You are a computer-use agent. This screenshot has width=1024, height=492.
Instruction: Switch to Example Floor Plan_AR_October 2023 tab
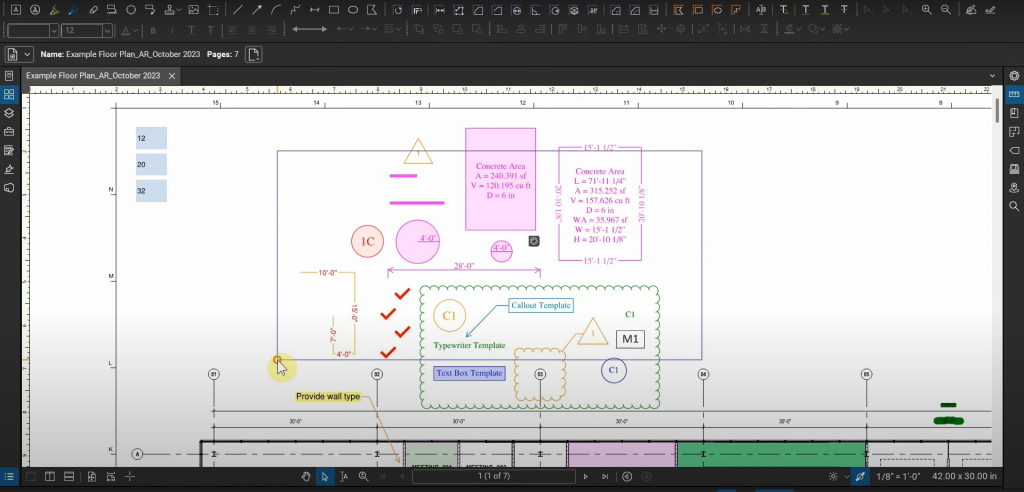click(x=93, y=75)
